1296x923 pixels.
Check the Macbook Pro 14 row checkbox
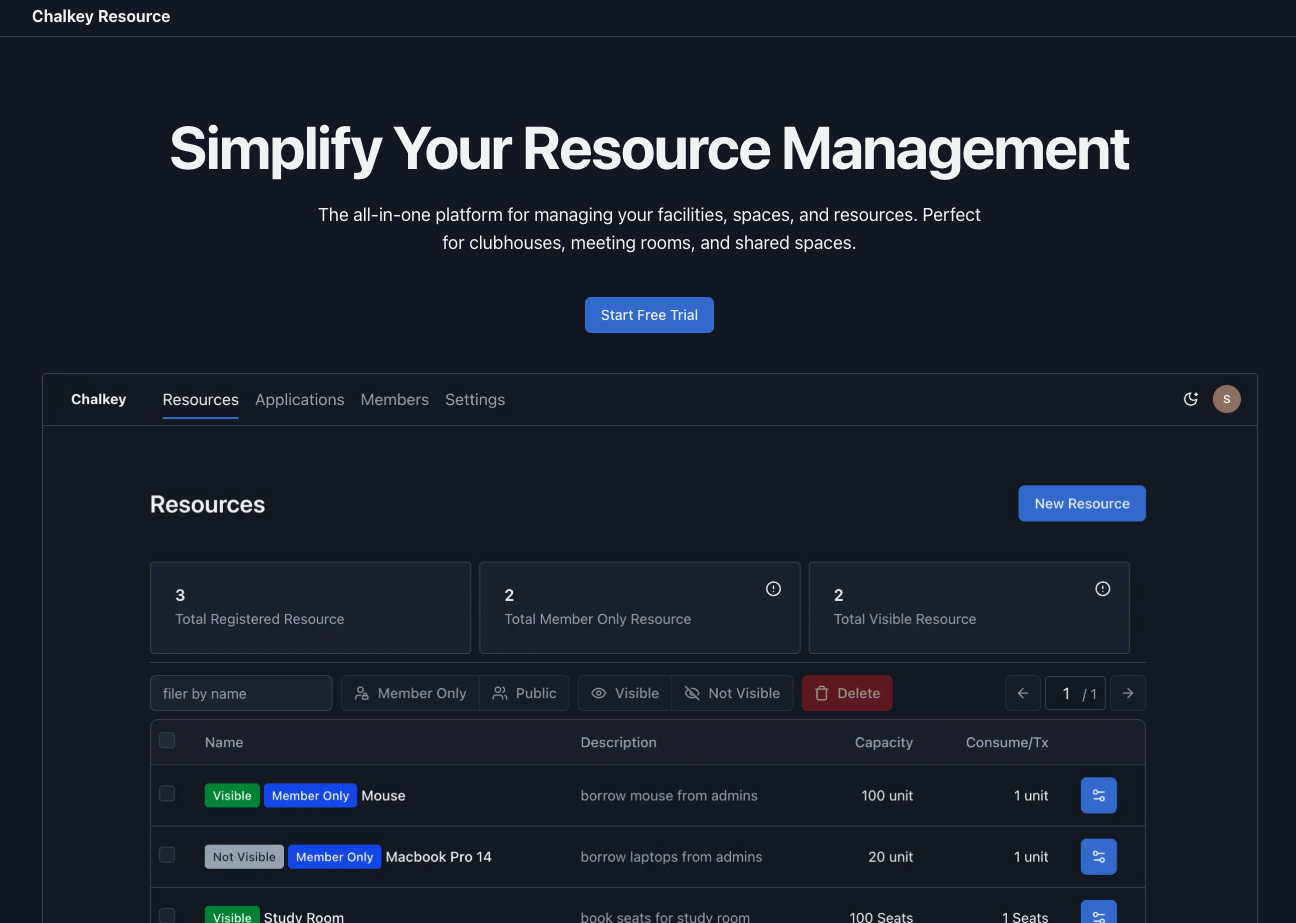pyautogui.click(x=167, y=856)
